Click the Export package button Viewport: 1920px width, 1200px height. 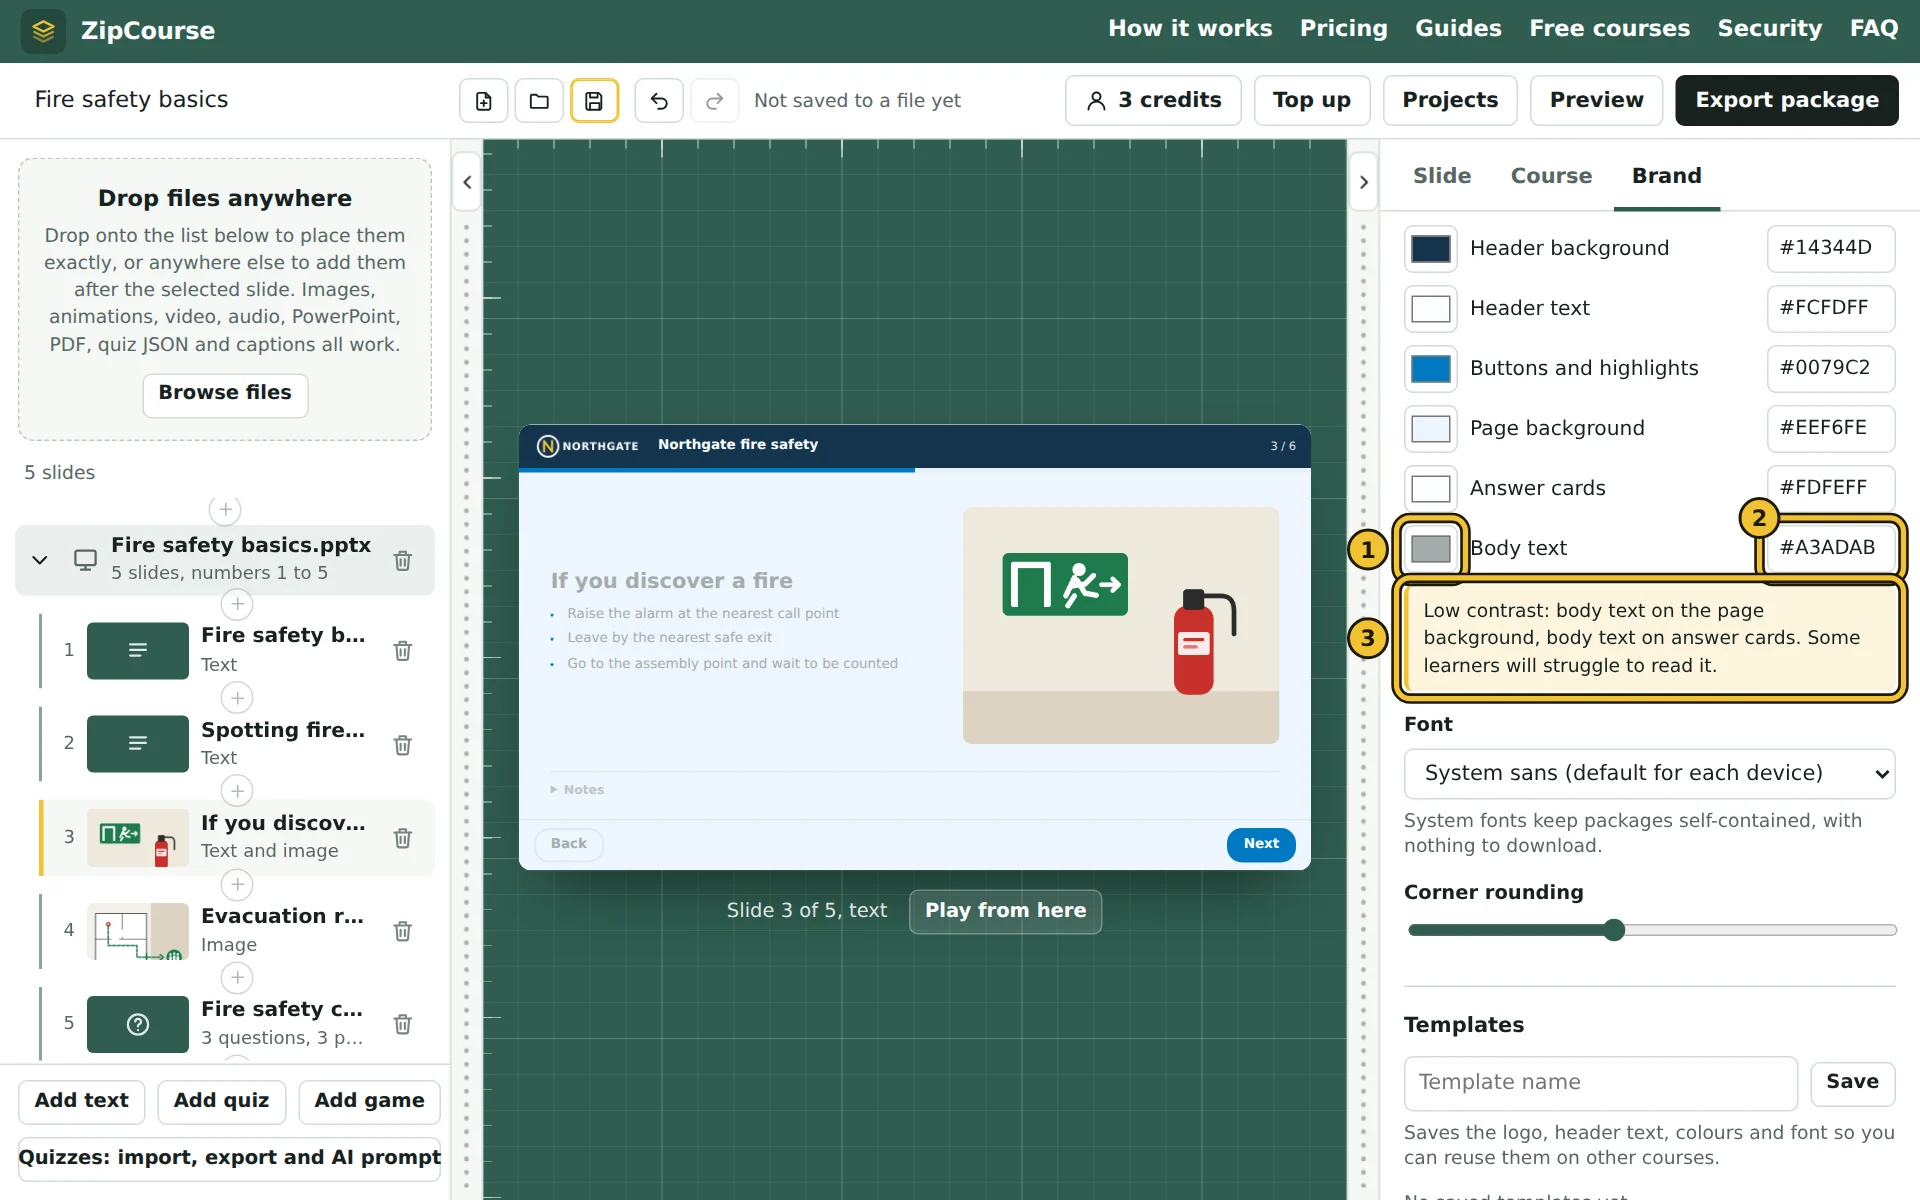point(1786,100)
